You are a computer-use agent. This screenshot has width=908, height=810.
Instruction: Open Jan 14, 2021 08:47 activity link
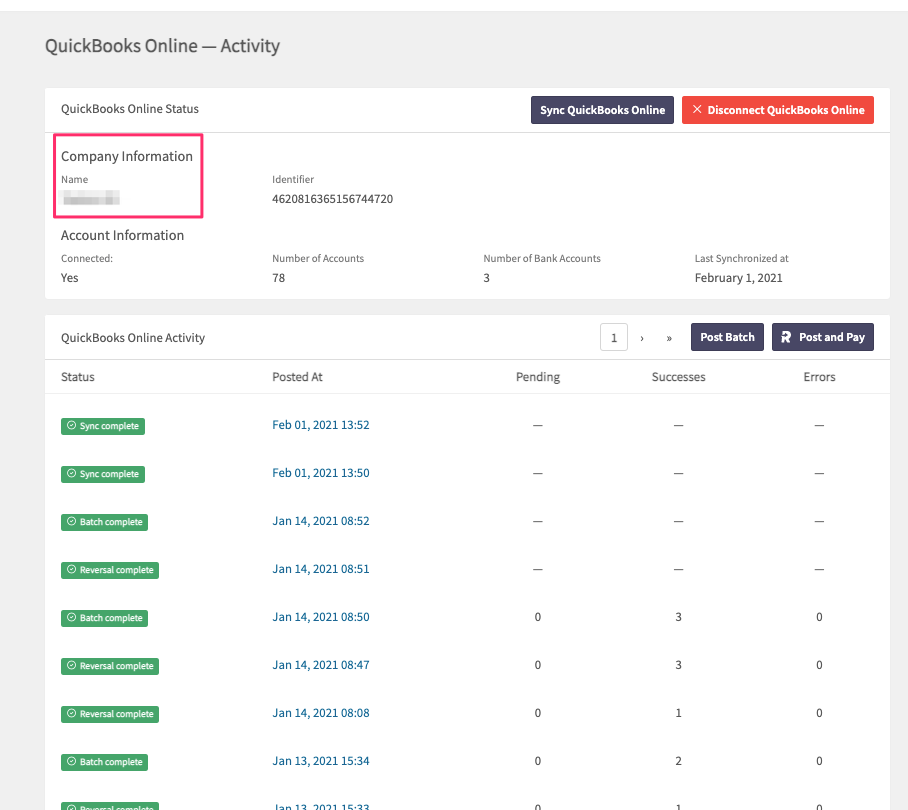coord(321,665)
